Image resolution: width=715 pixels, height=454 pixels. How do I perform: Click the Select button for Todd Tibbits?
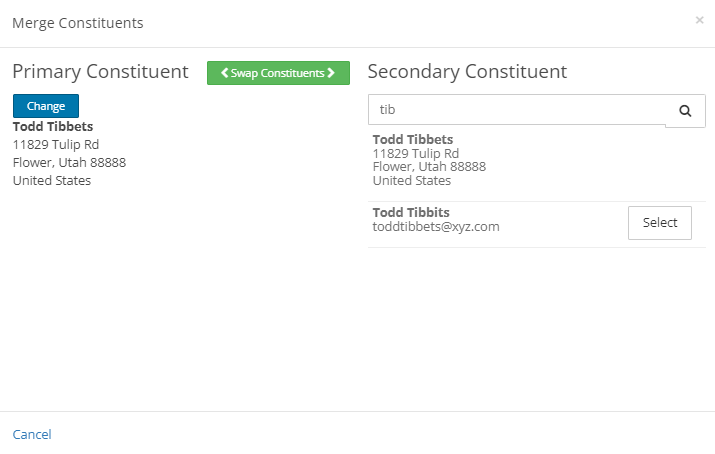click(659, 222)
